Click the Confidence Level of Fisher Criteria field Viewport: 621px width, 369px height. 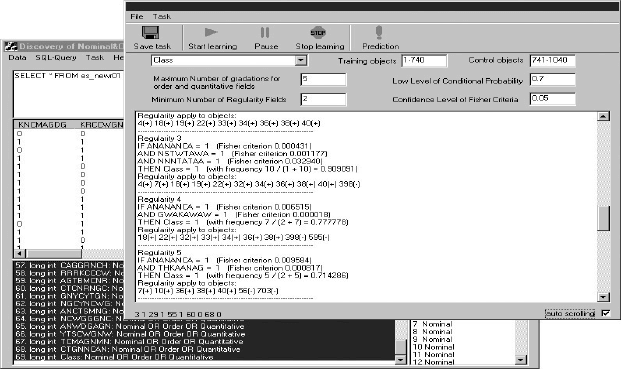(x=552, y=99)
